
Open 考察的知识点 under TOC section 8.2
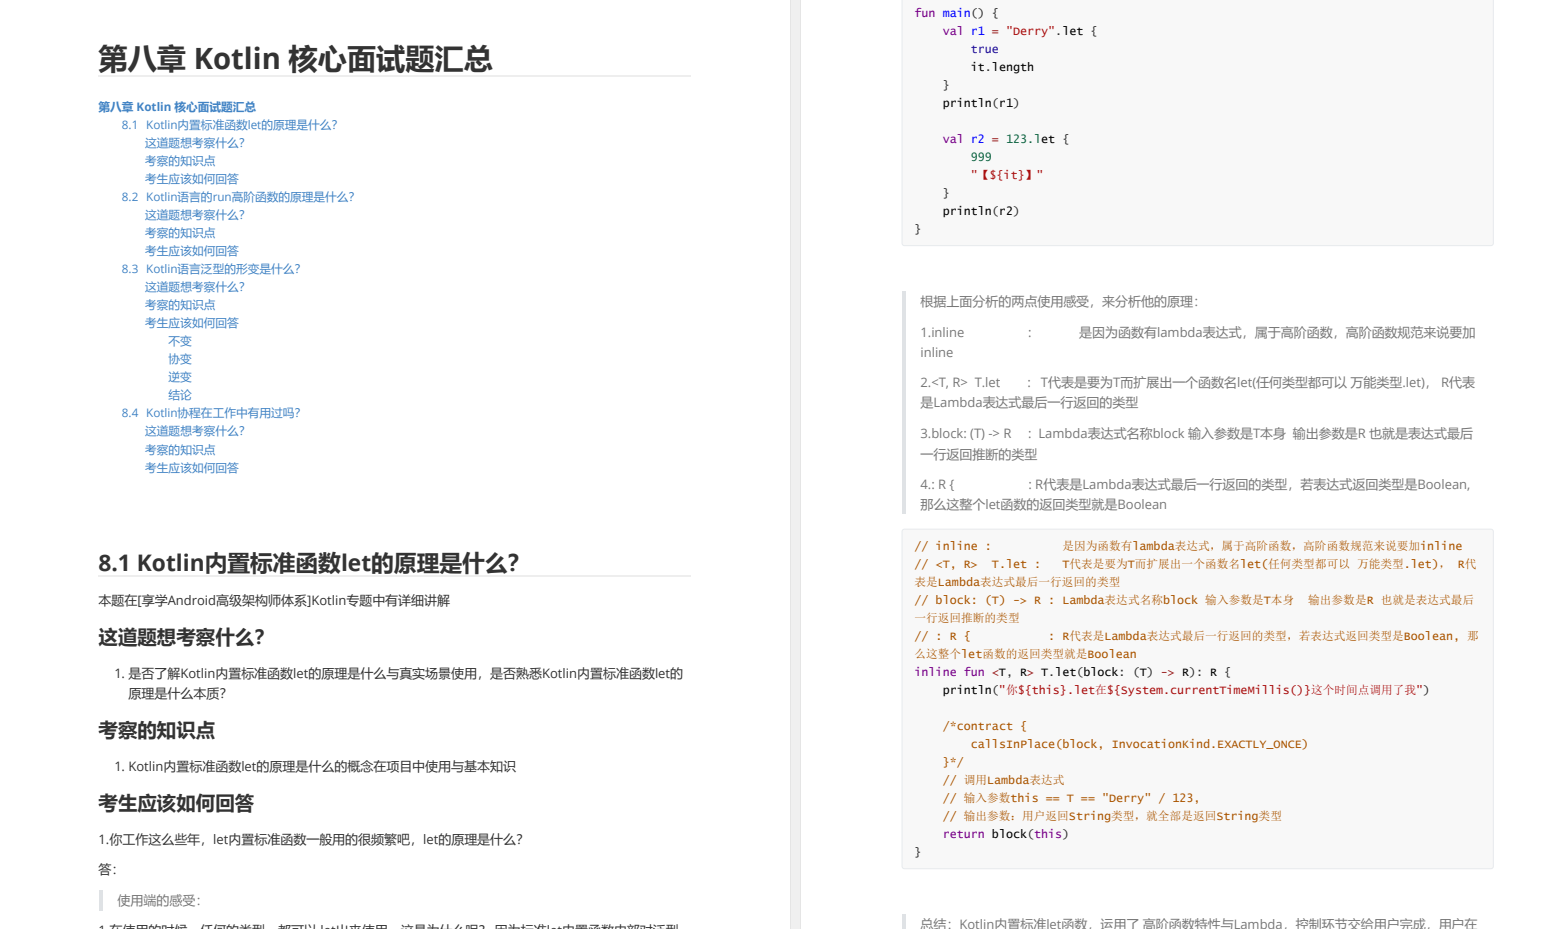tap(180, 233)
